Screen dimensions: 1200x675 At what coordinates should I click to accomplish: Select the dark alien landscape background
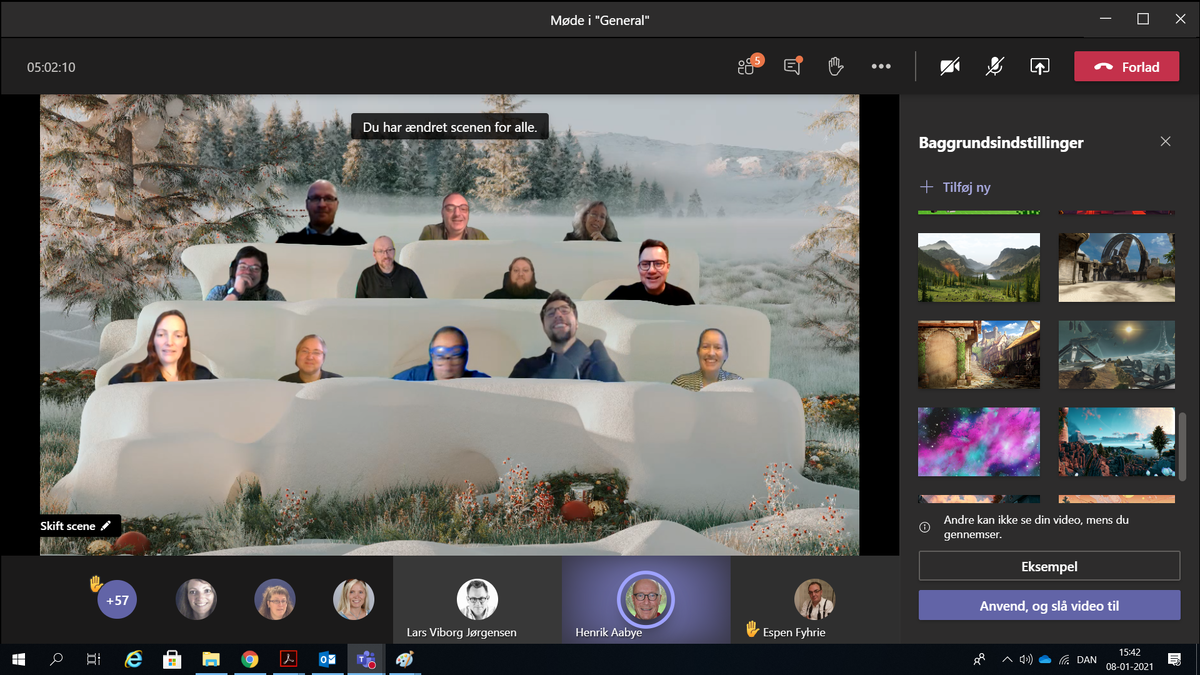pyautogui.click(x=1117, y=354)
